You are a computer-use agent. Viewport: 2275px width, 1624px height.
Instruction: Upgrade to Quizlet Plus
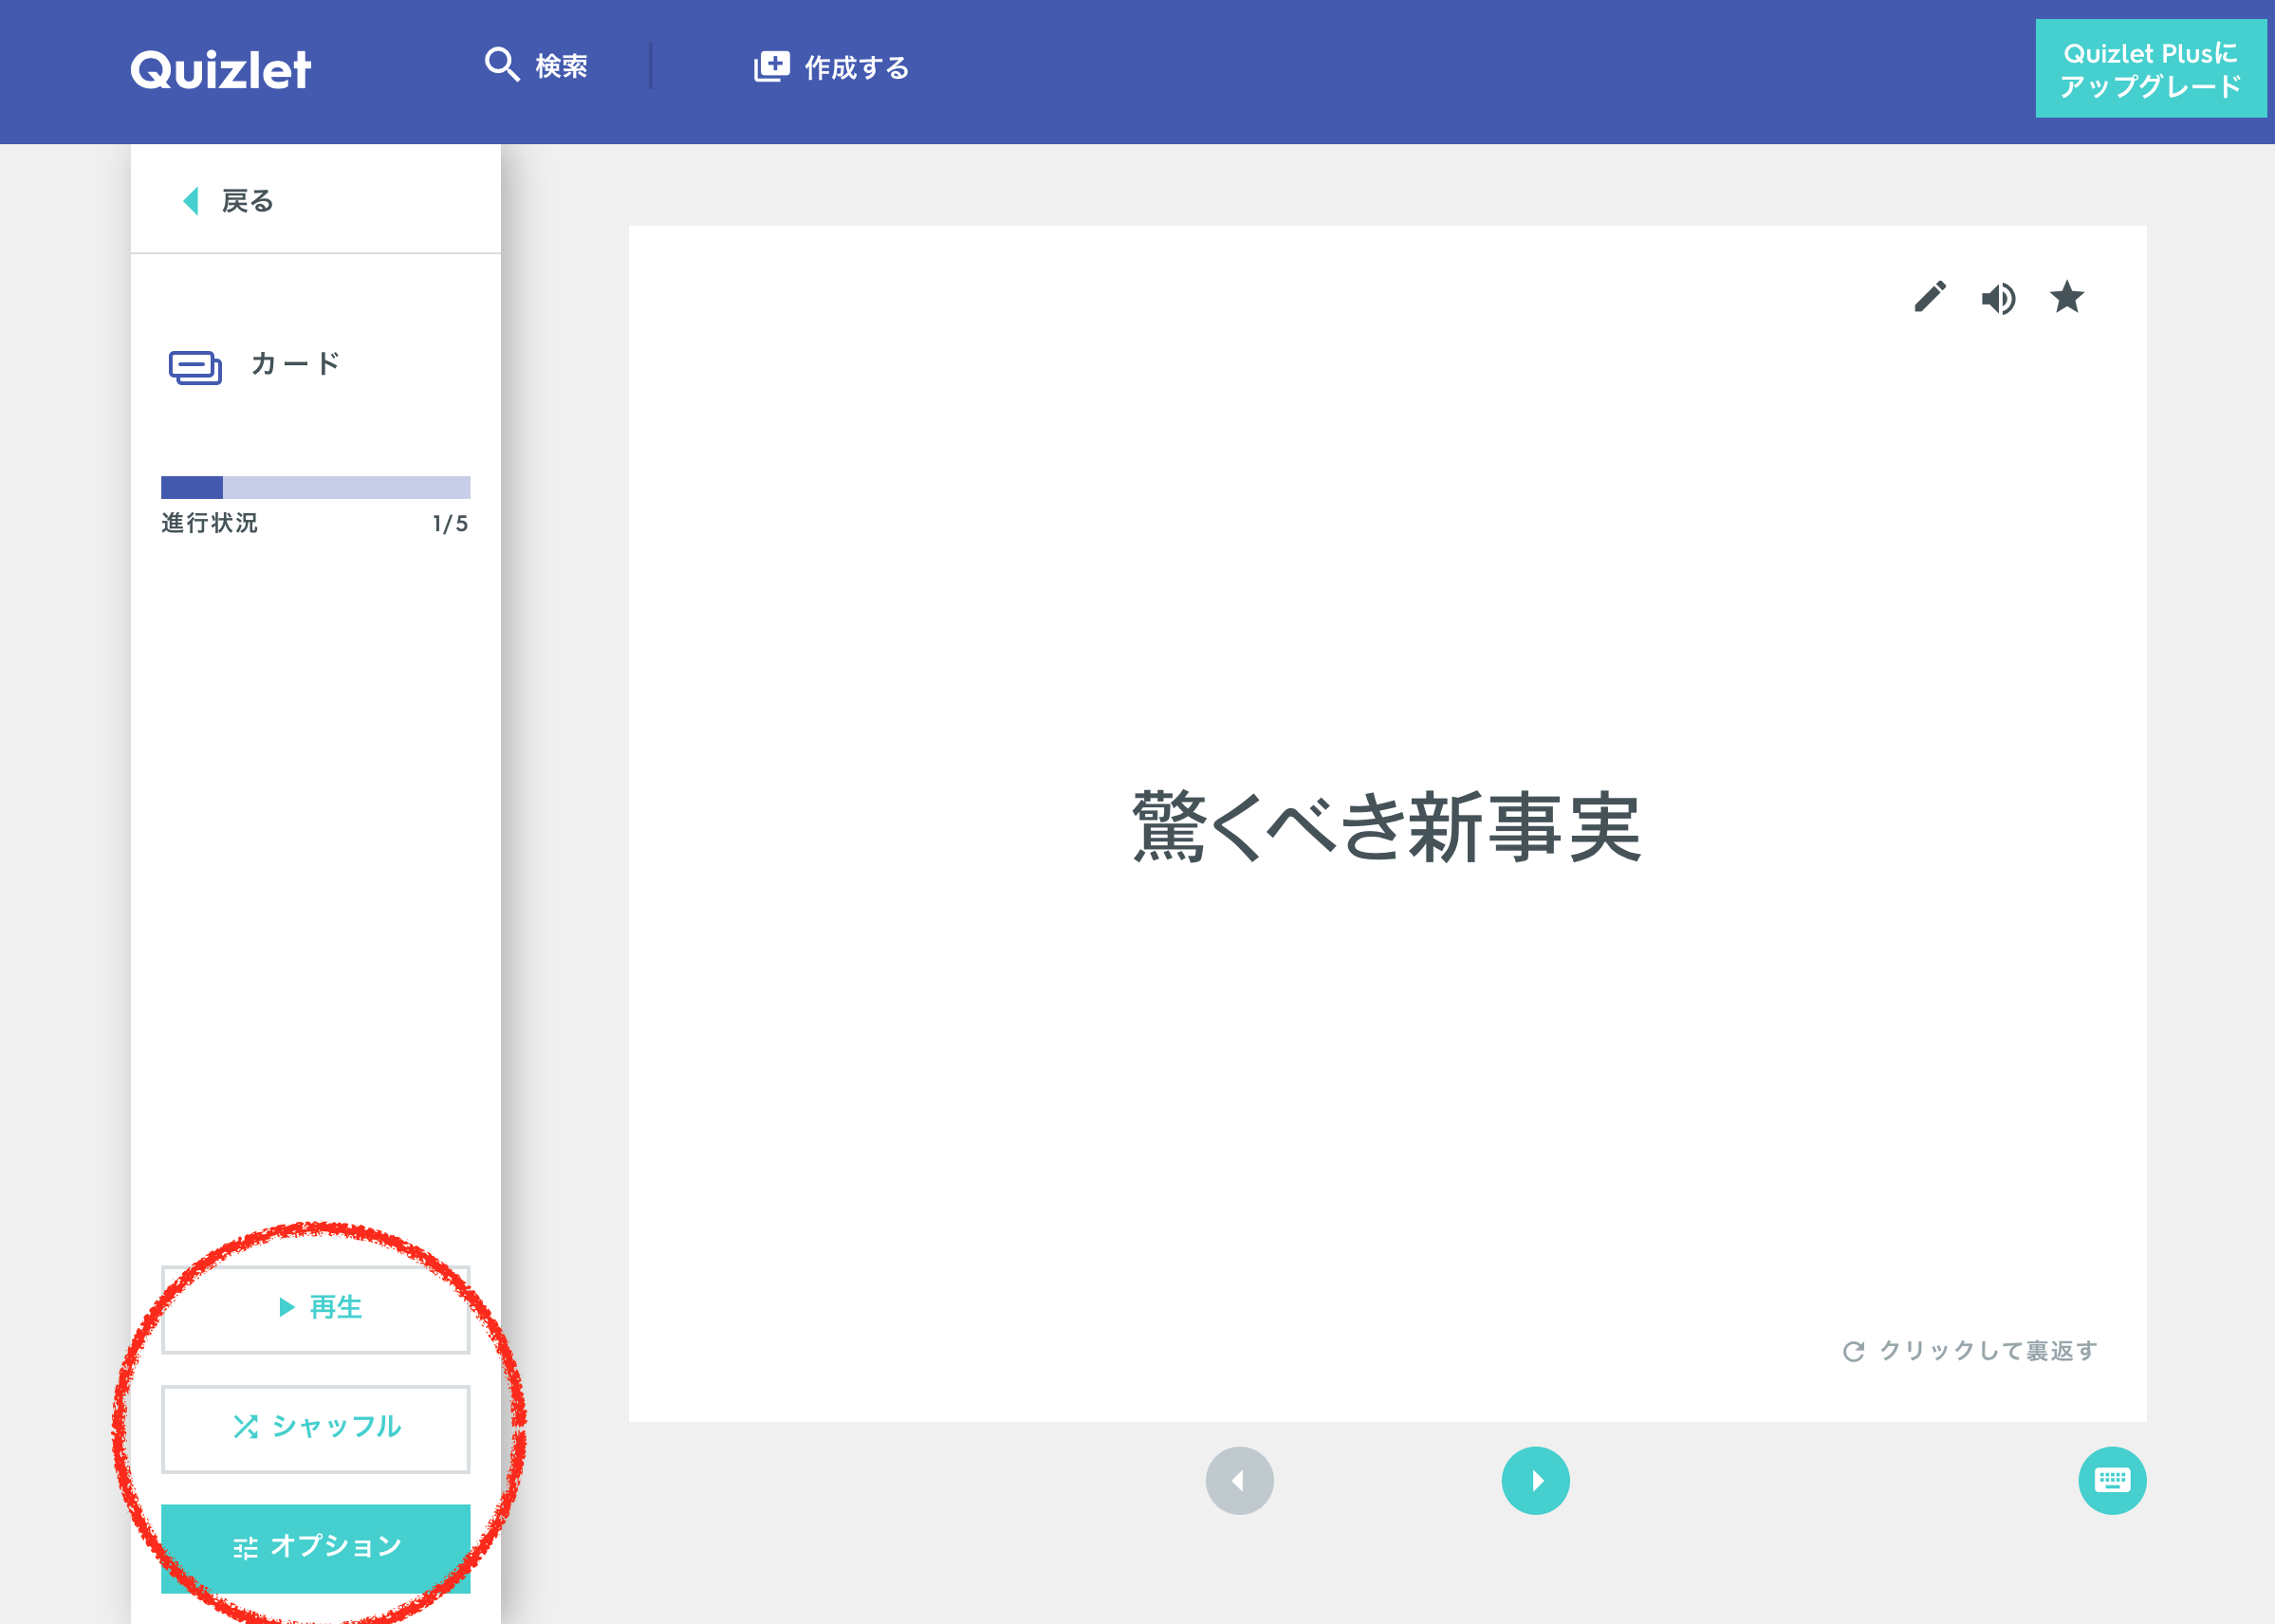2150,69
